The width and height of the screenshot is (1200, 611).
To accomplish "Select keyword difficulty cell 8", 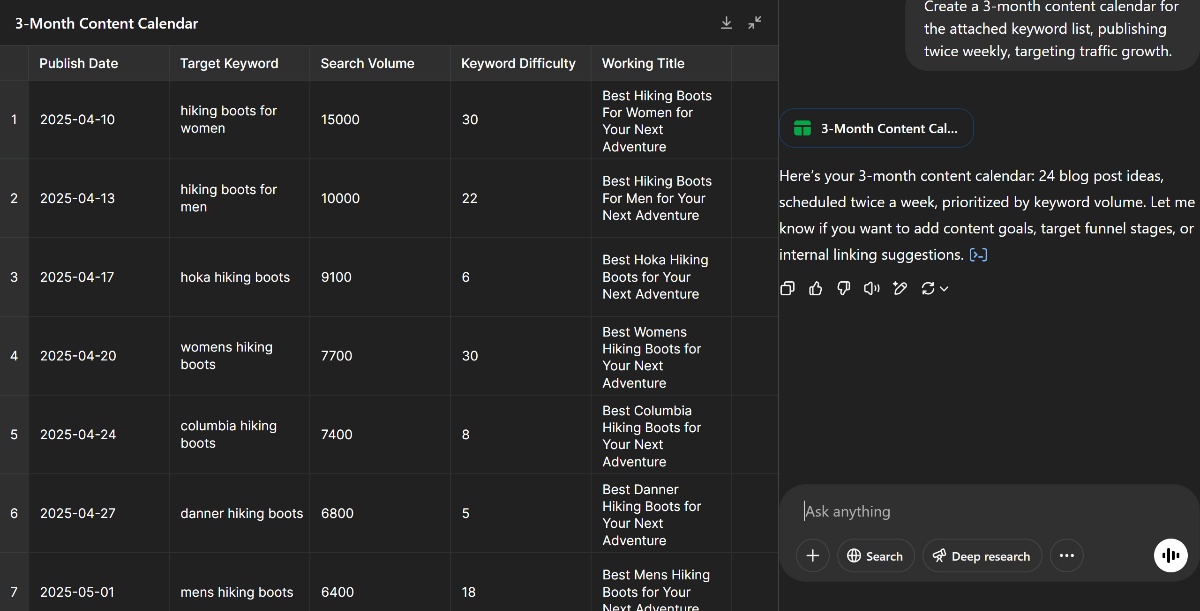I will point(520,435).
